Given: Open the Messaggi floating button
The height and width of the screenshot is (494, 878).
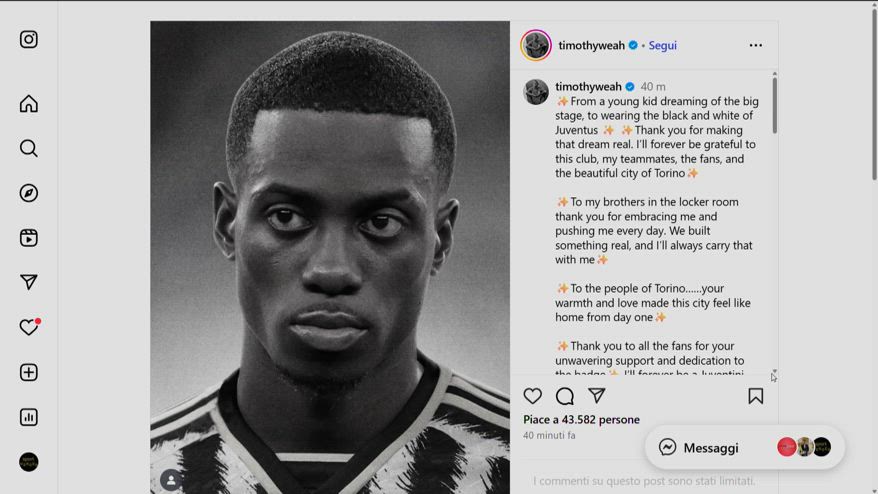Looking at the screenshot, I should (x=711, y=448).
